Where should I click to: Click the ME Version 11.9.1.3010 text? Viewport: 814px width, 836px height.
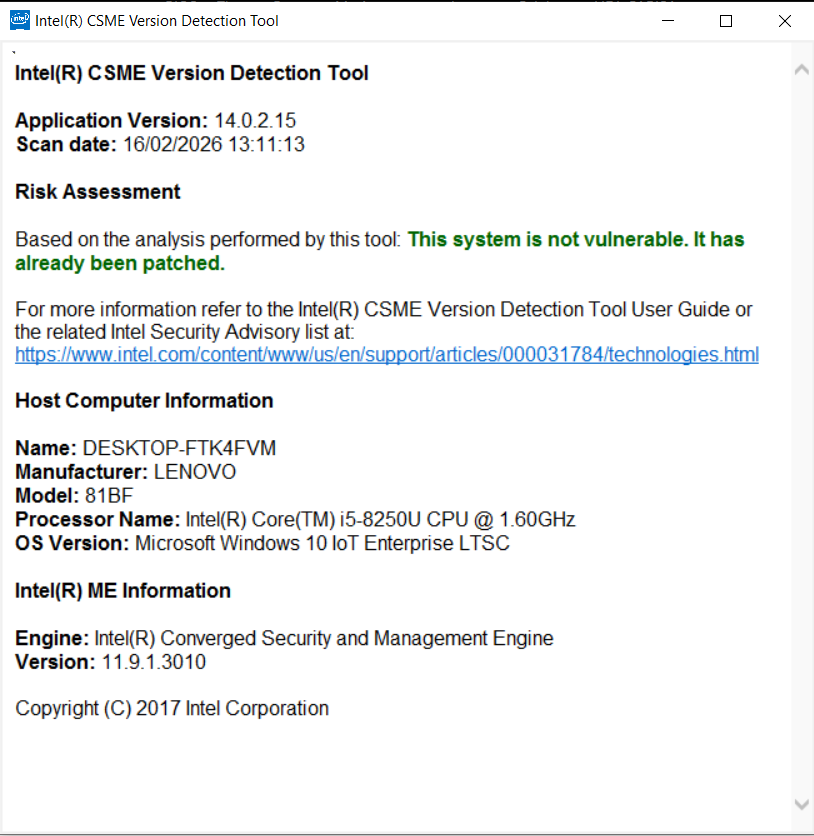[154, 662]
